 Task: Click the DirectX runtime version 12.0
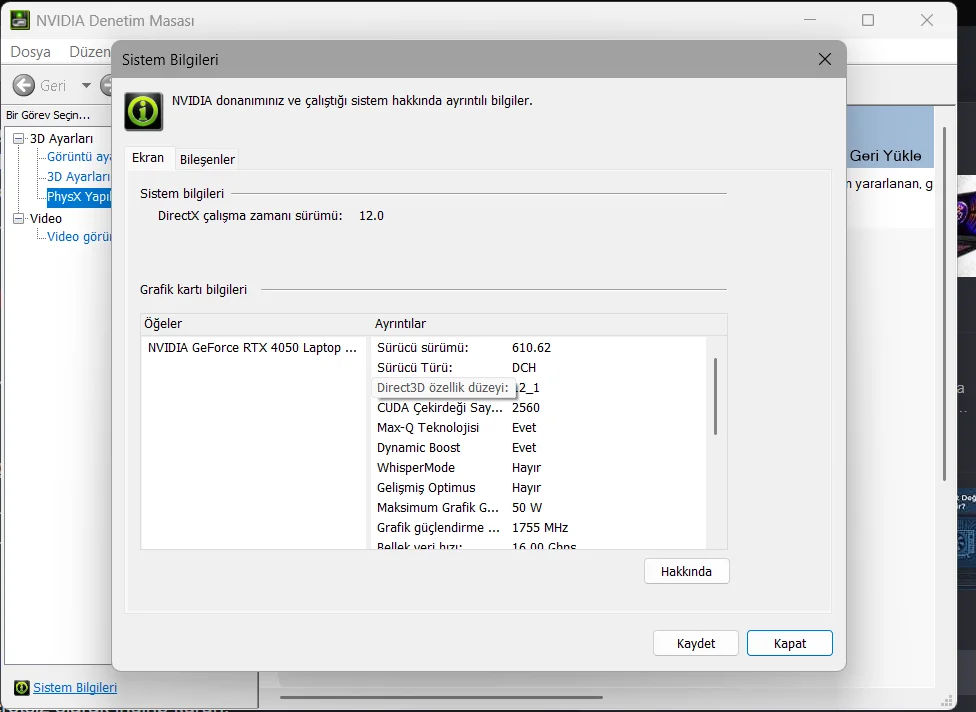tap(372, 216)
